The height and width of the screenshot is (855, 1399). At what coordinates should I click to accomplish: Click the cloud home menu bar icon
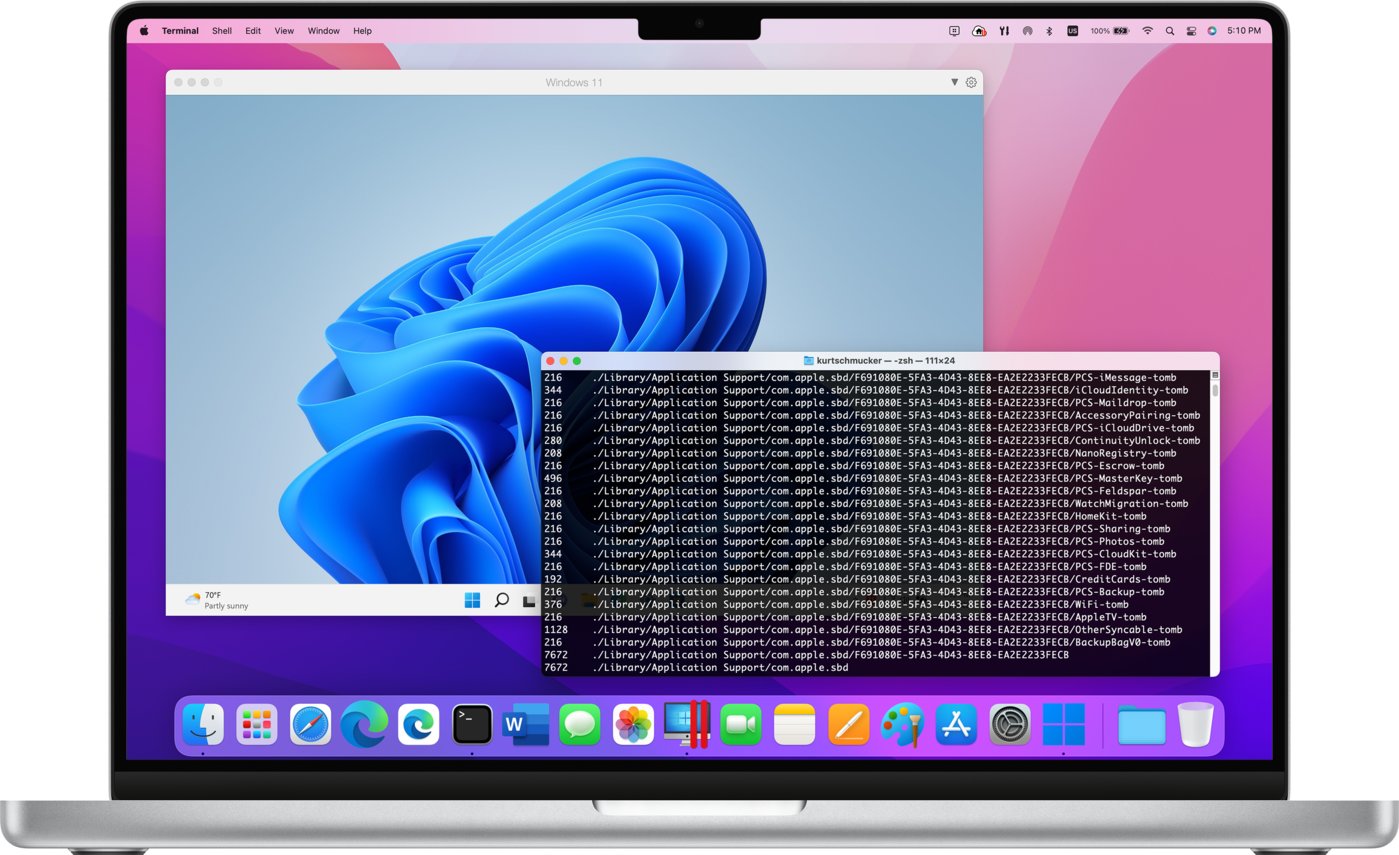tap(979, 31)
